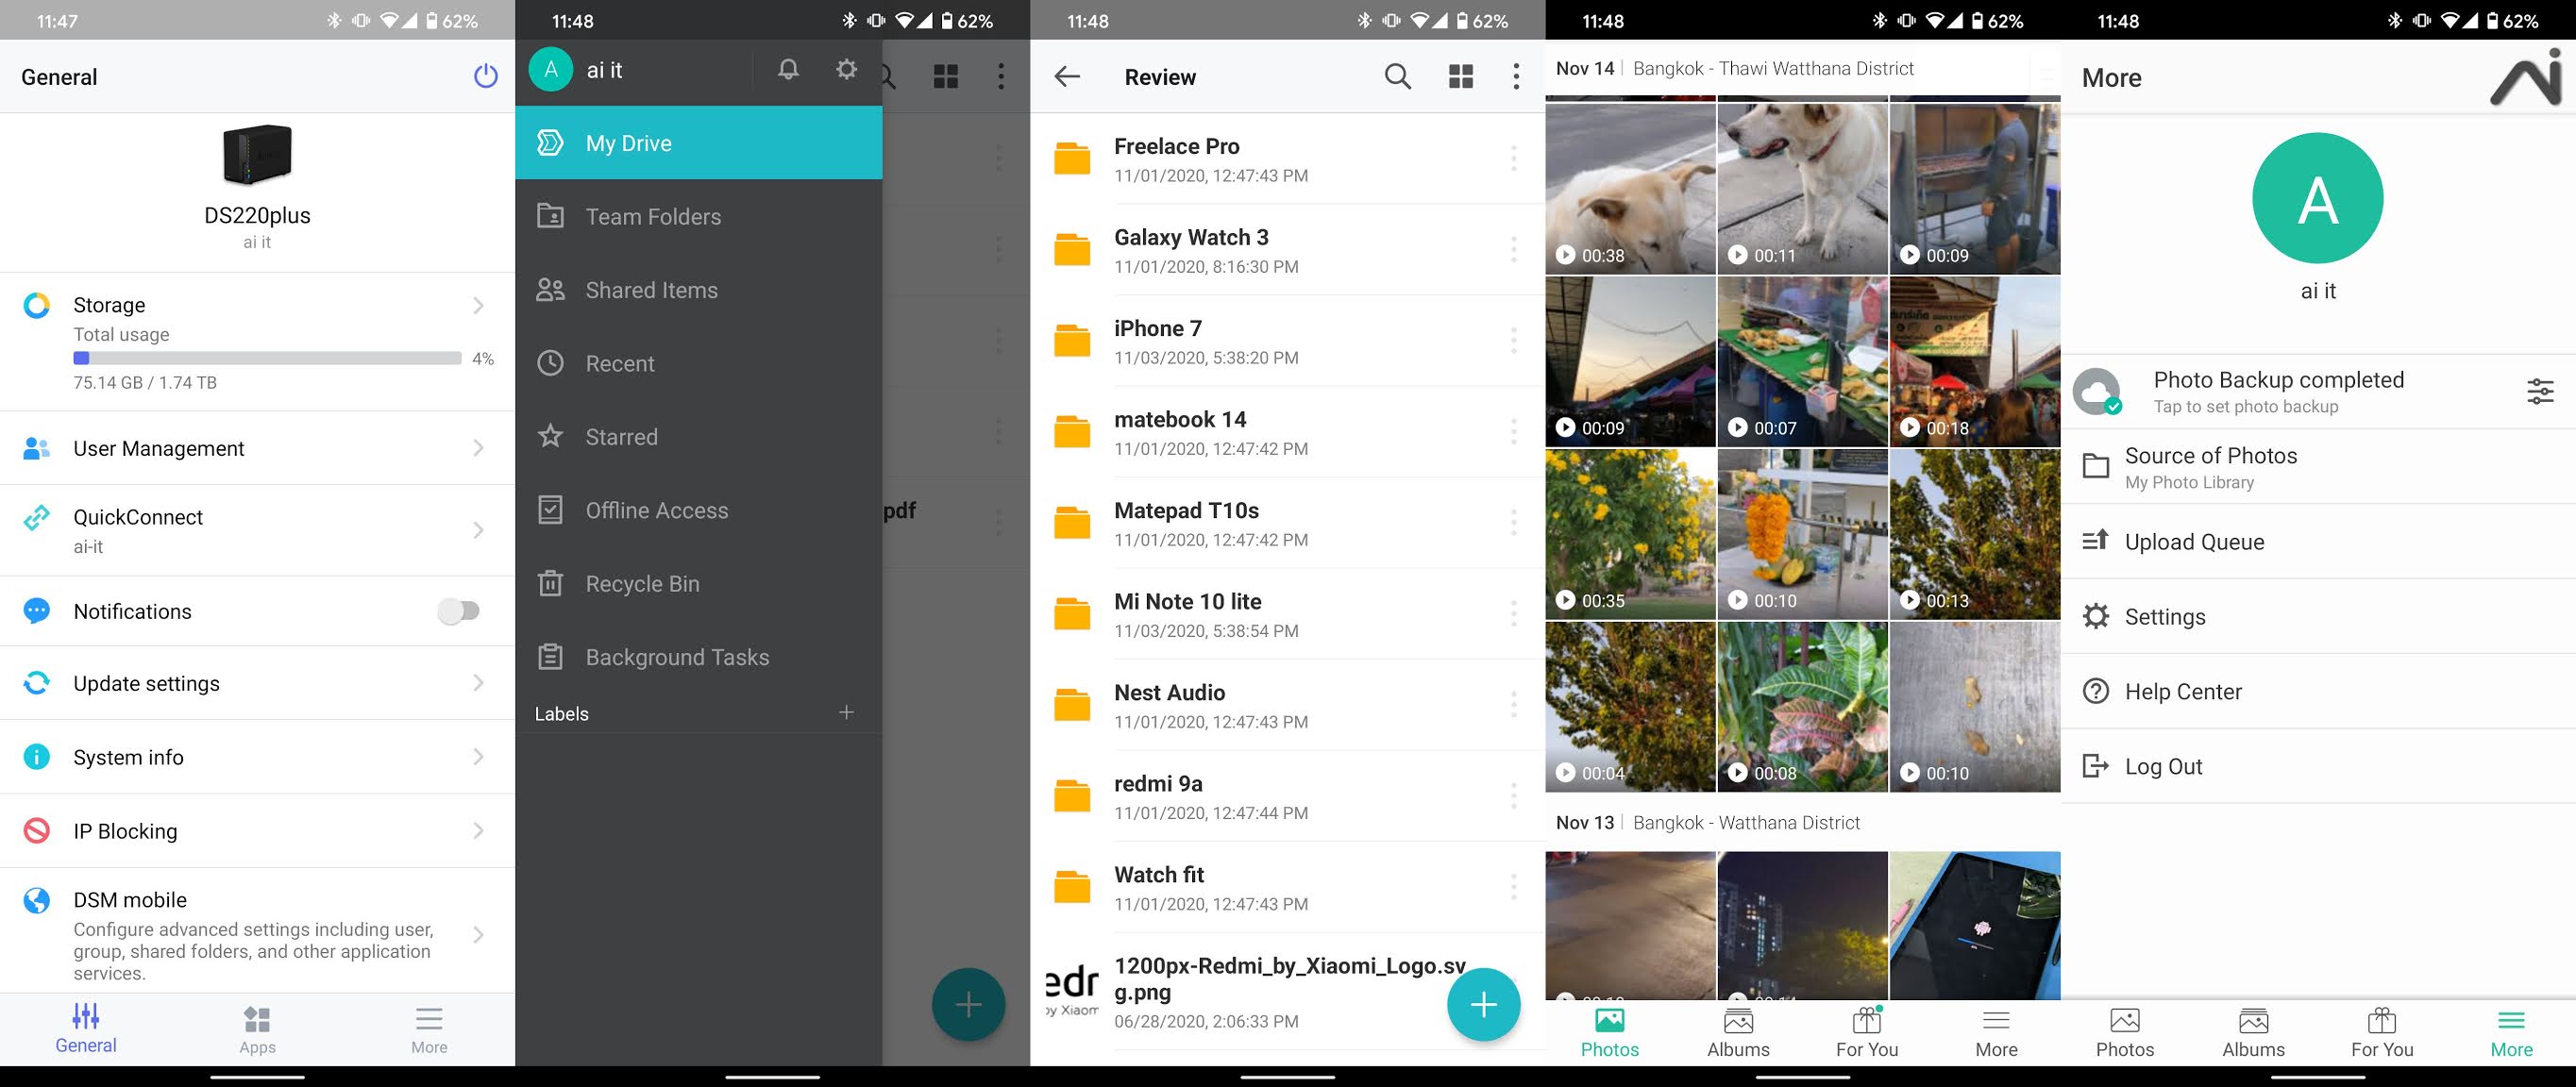Open Shared Items in Drive sidebar
The width and height of the screenshot is (2576, 1087).
698,290
